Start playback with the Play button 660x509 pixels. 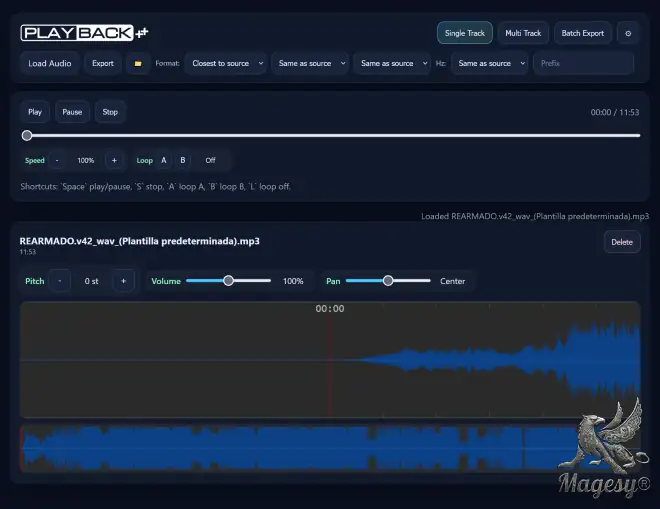[35, 112]
